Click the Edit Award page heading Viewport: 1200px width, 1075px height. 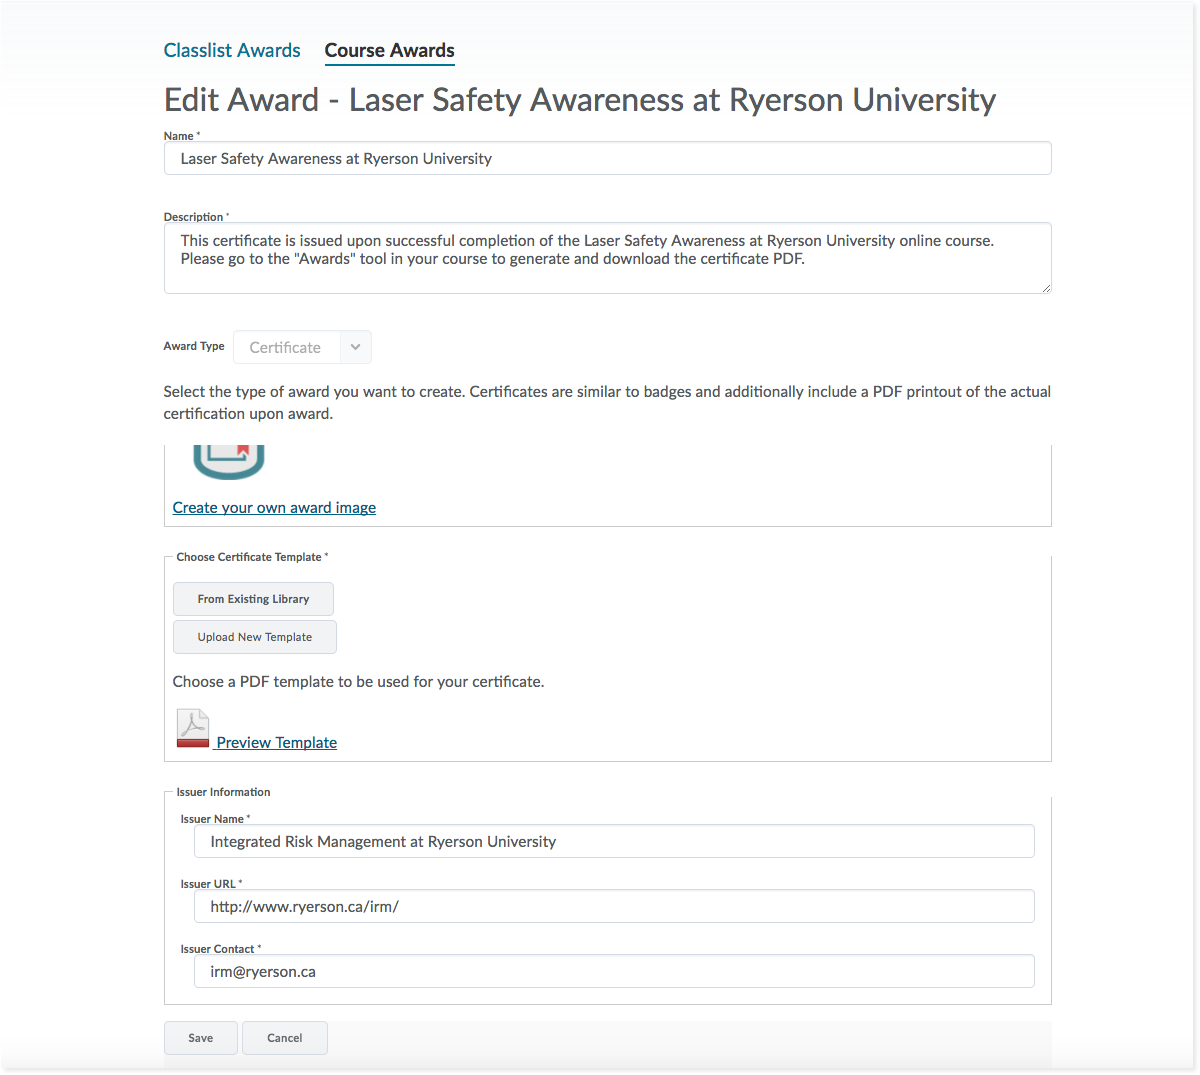tap(580, 100)
